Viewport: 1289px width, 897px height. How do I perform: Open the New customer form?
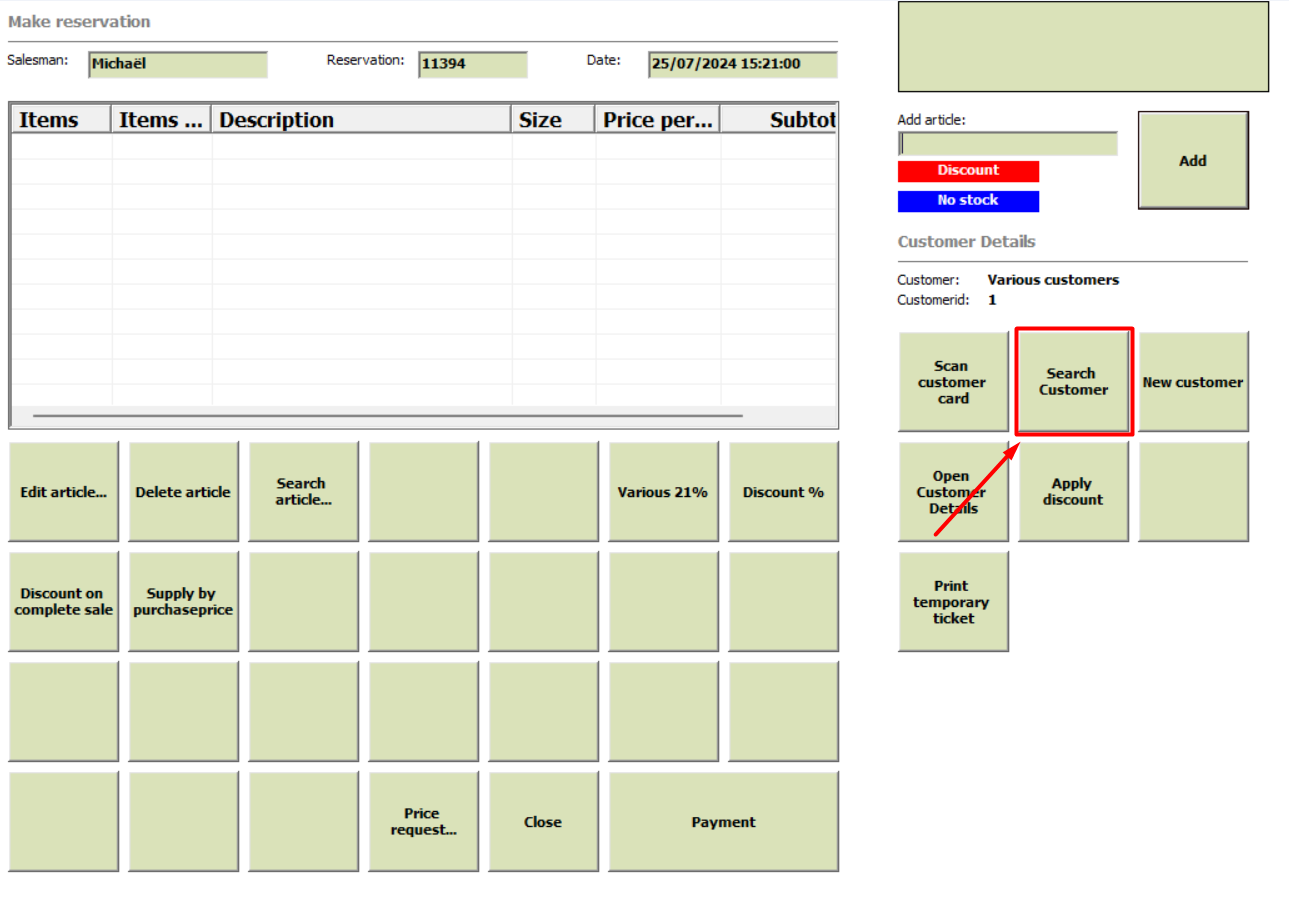(1193, 382)
